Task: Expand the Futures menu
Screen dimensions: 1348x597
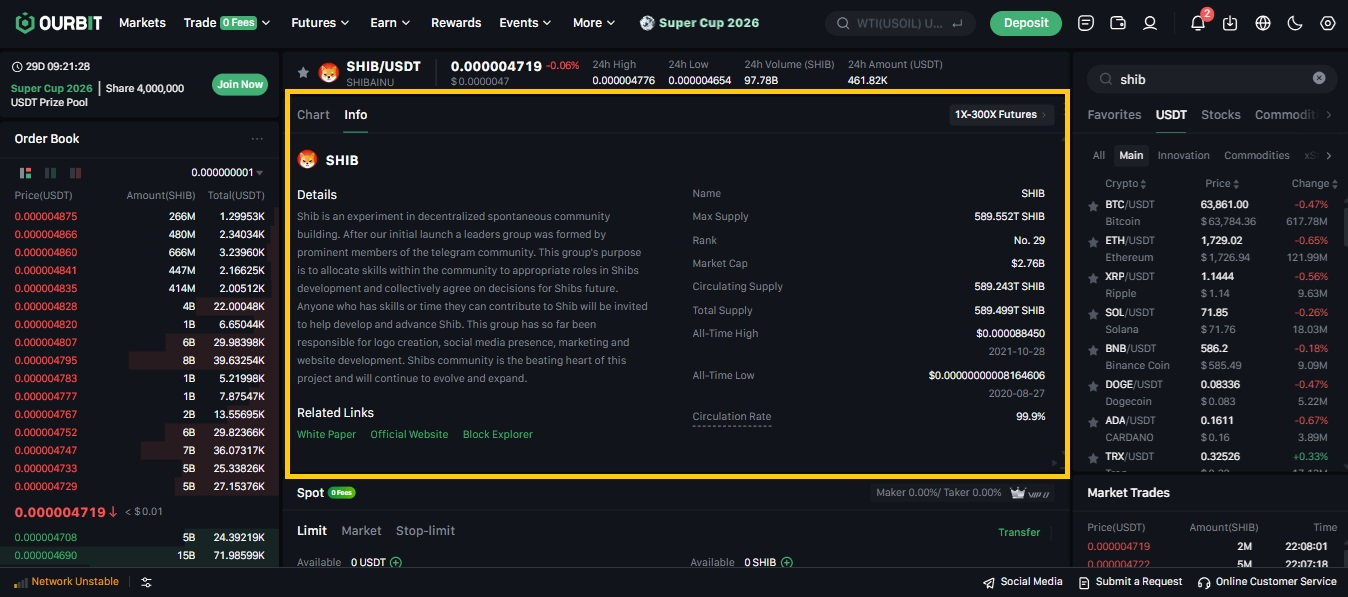Action: point(320,22)
